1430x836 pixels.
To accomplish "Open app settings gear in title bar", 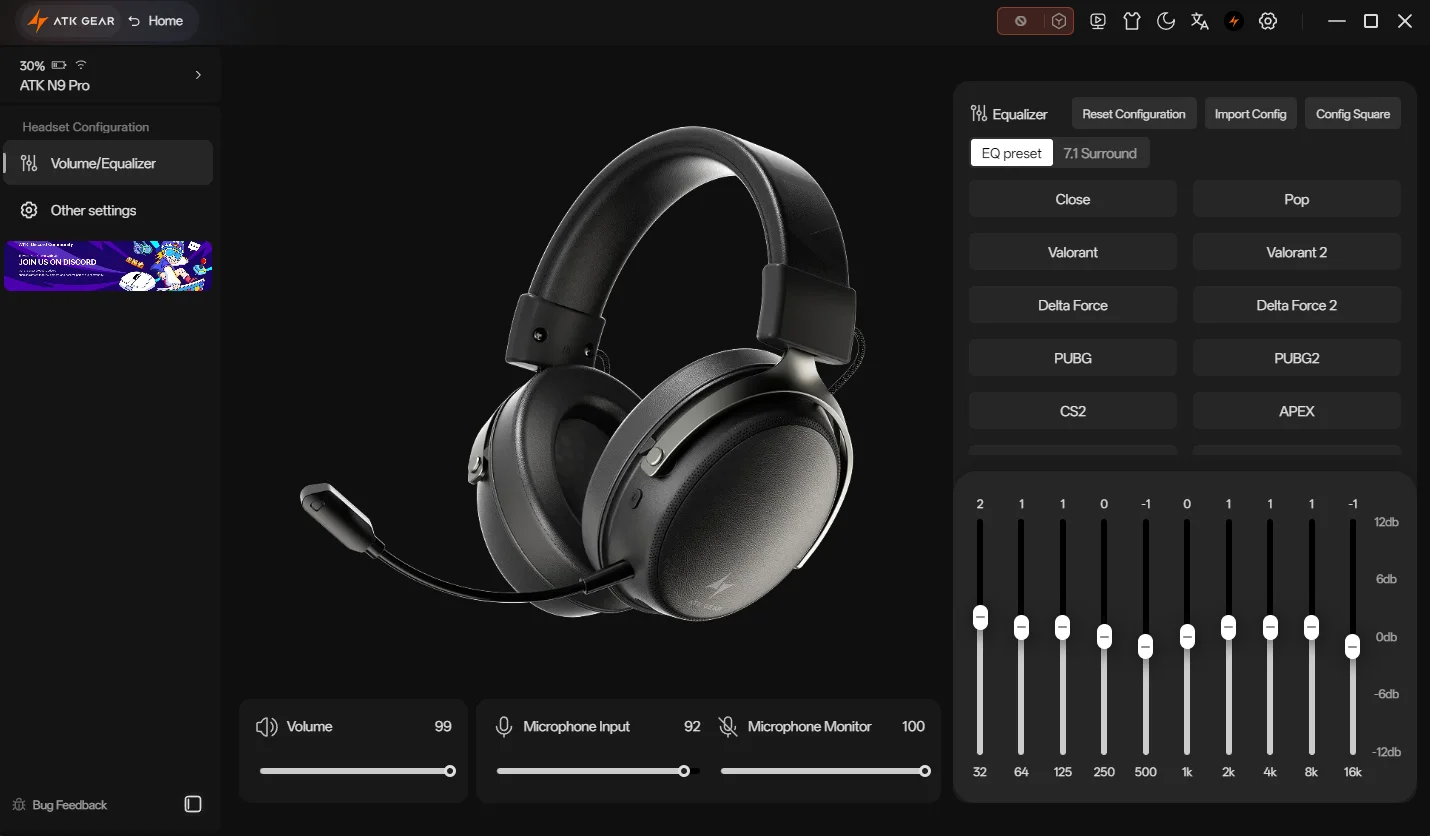I will 1268,21.
